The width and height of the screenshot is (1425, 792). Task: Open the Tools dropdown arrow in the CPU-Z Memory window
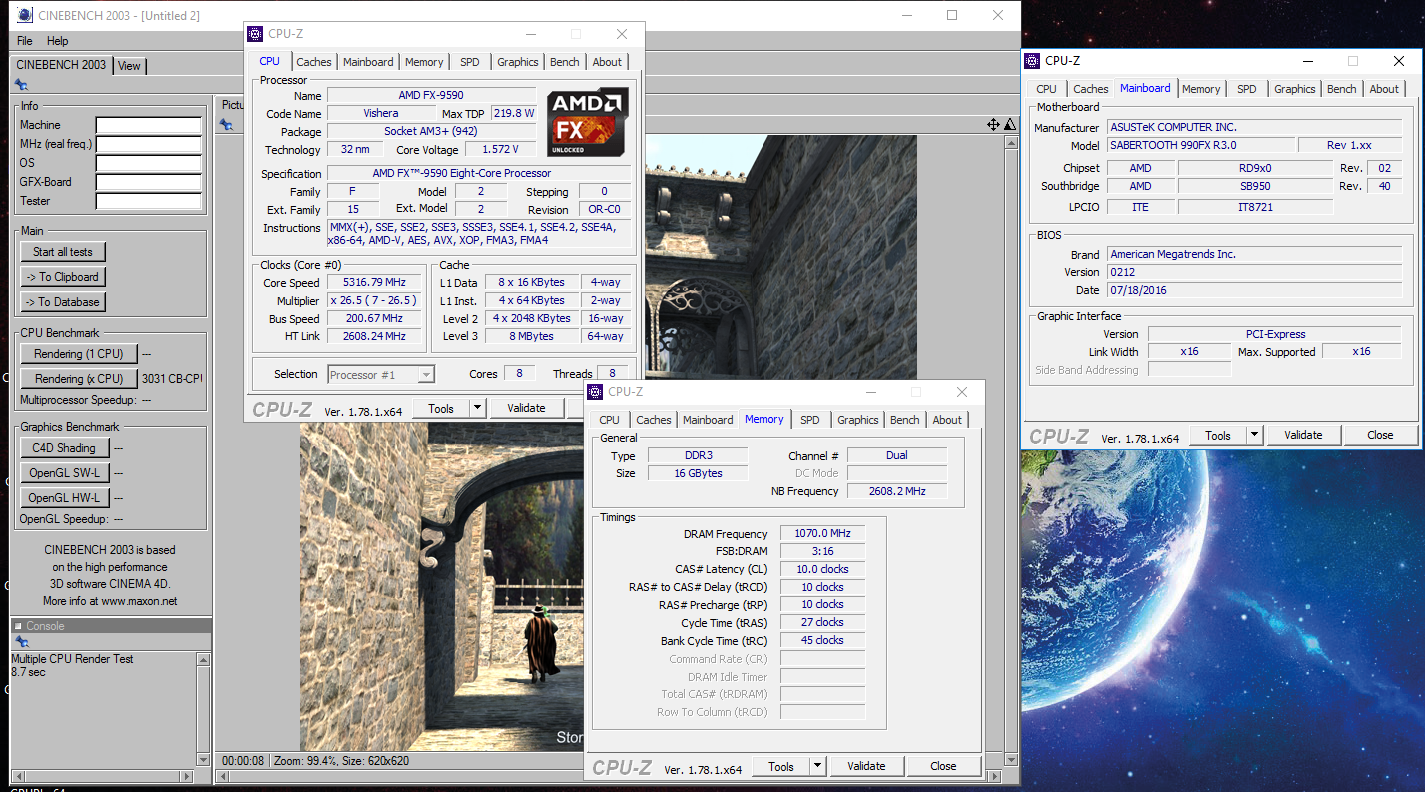[816, 766]
